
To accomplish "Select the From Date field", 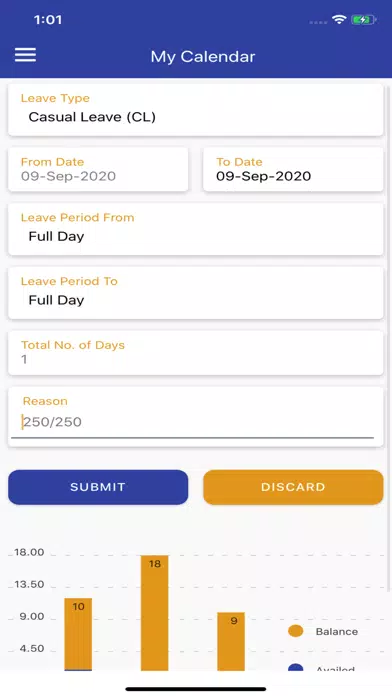I will click(x=98, y=170).
